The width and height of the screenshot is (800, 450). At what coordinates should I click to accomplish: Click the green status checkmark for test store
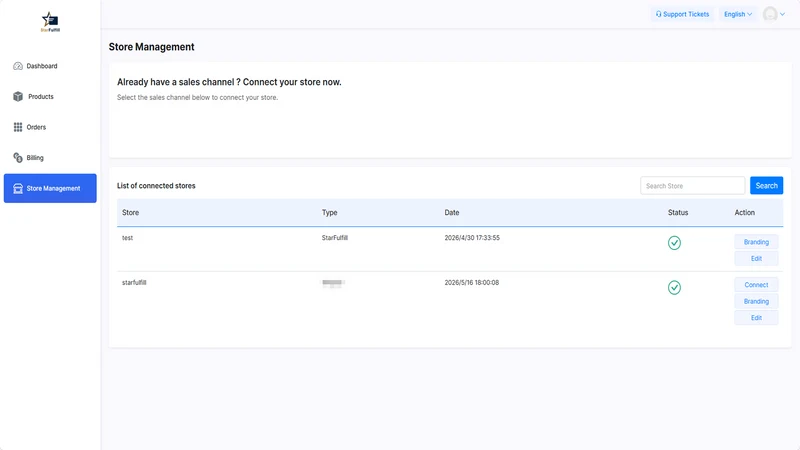click(x=674, y=243)
